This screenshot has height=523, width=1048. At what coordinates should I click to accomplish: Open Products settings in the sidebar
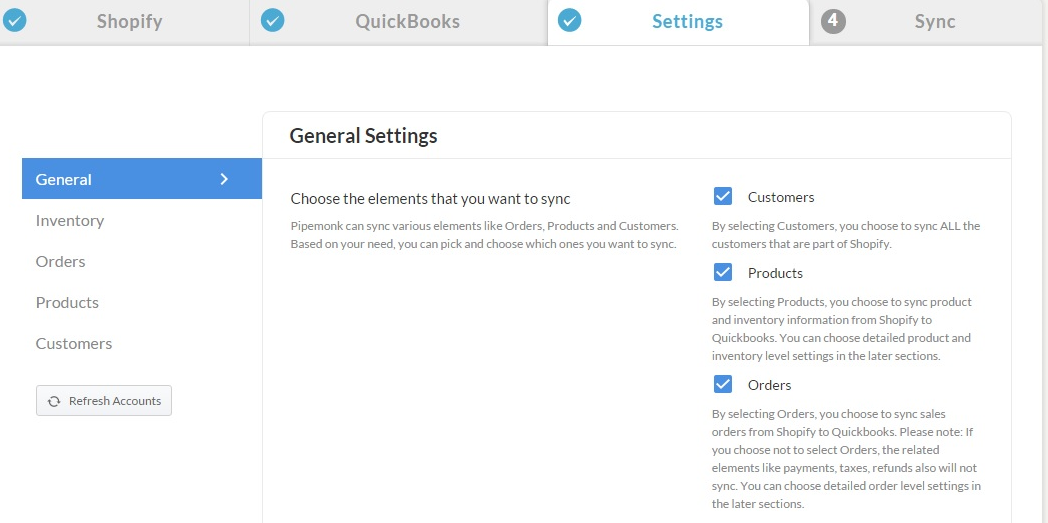67,303
